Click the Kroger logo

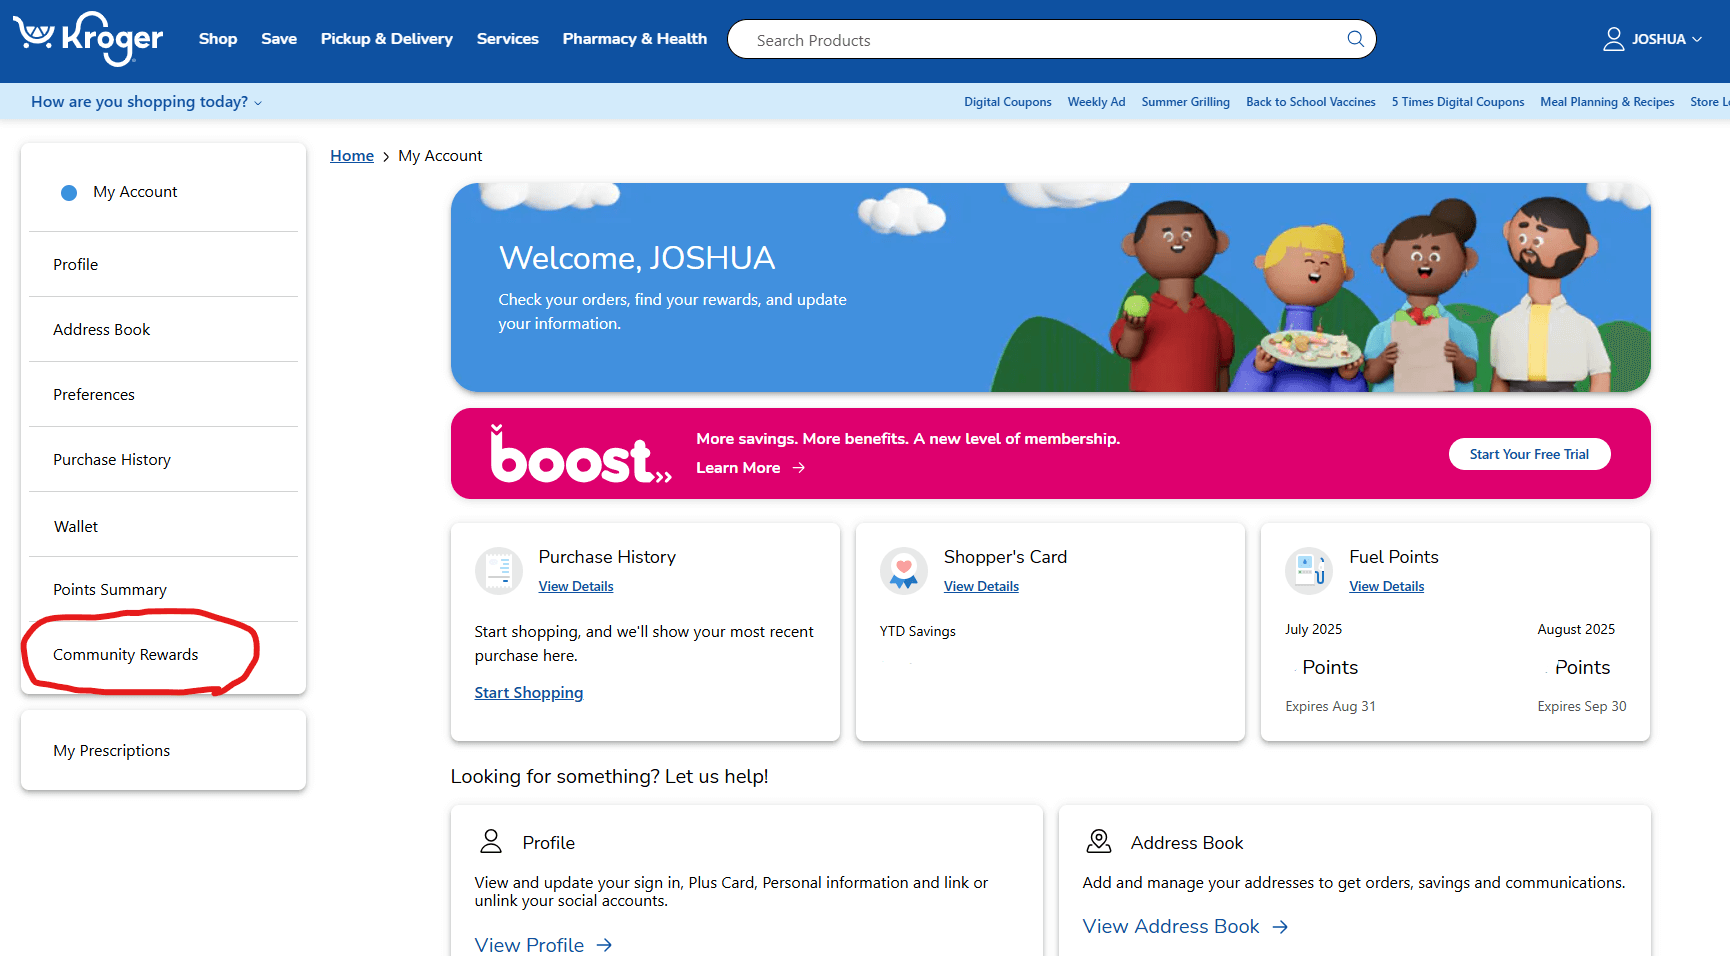coord(88,39)
